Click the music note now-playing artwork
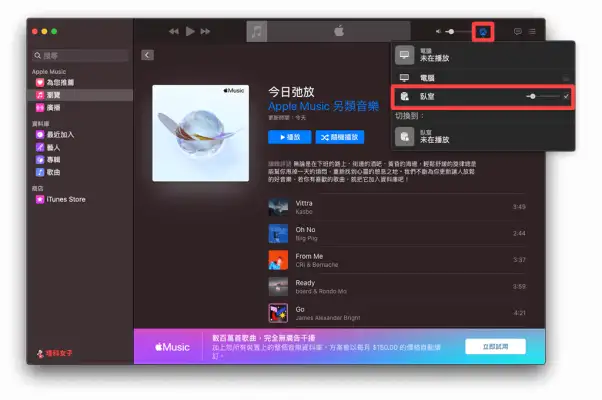This screenshot has height=400, width=602. tap(257, 31)
